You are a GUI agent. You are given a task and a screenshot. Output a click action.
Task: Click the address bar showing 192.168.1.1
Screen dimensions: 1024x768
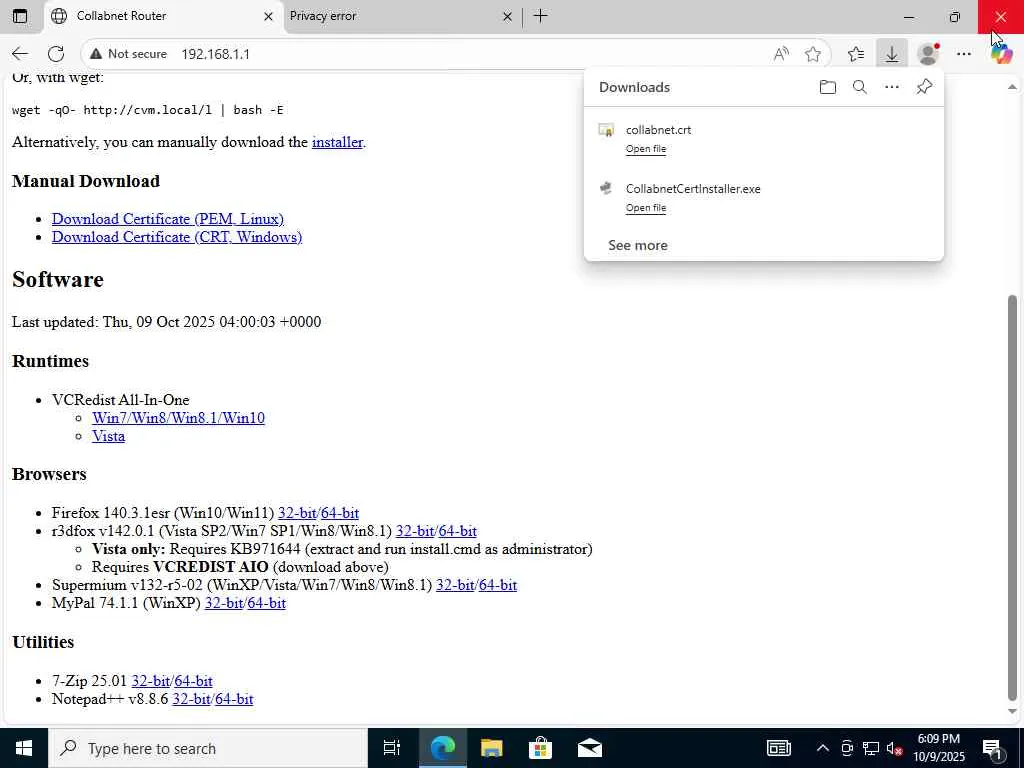(457, 54)
